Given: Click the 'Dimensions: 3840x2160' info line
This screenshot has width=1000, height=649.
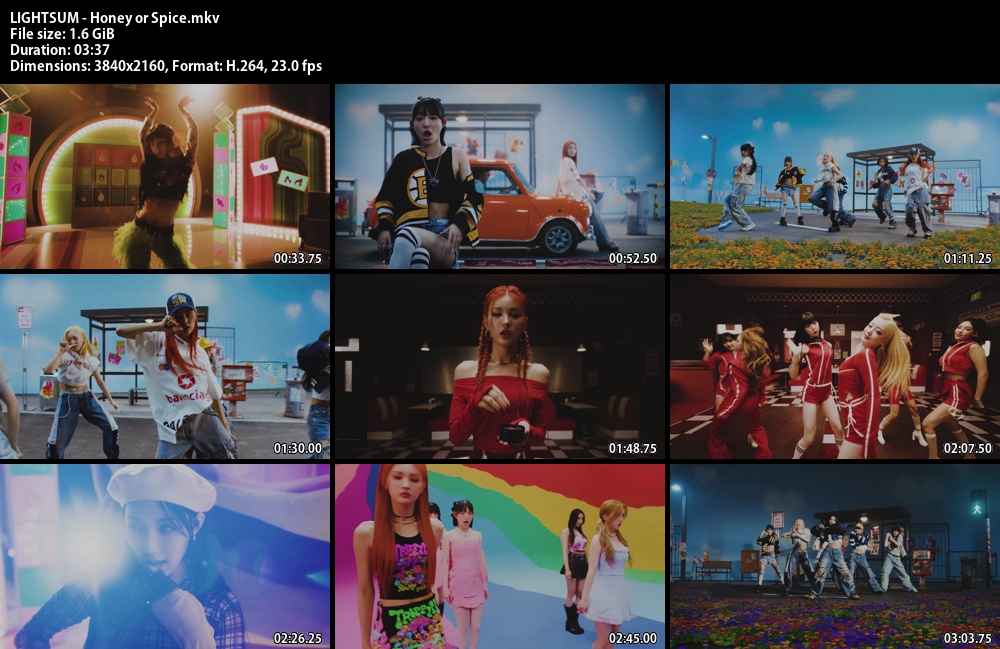Looking at the screenshot, I should pos(166,66).
